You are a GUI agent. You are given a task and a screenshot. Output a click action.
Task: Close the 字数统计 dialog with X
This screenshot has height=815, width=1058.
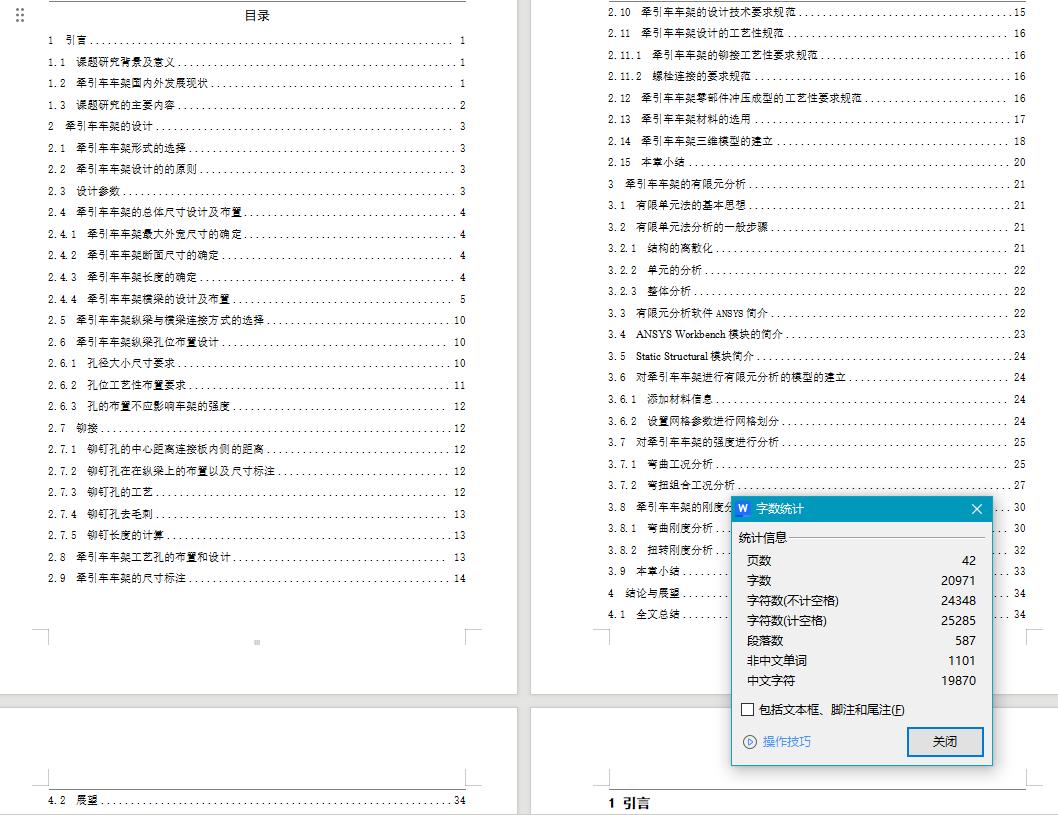[x=976, y=509]
